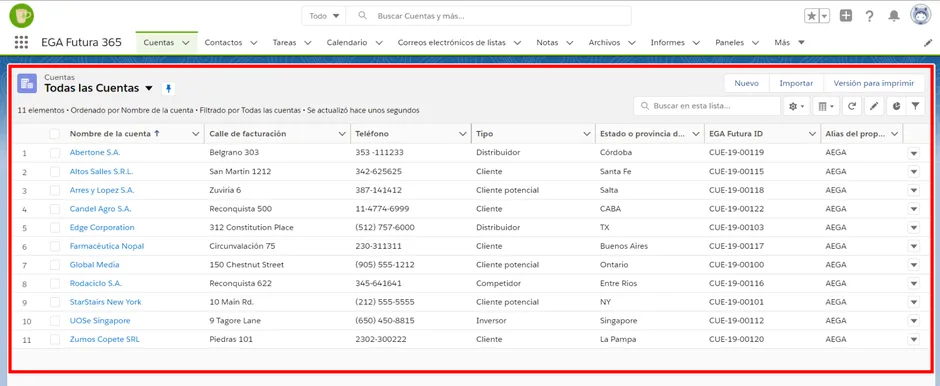Click the Nuevo button

pos(746,83)
